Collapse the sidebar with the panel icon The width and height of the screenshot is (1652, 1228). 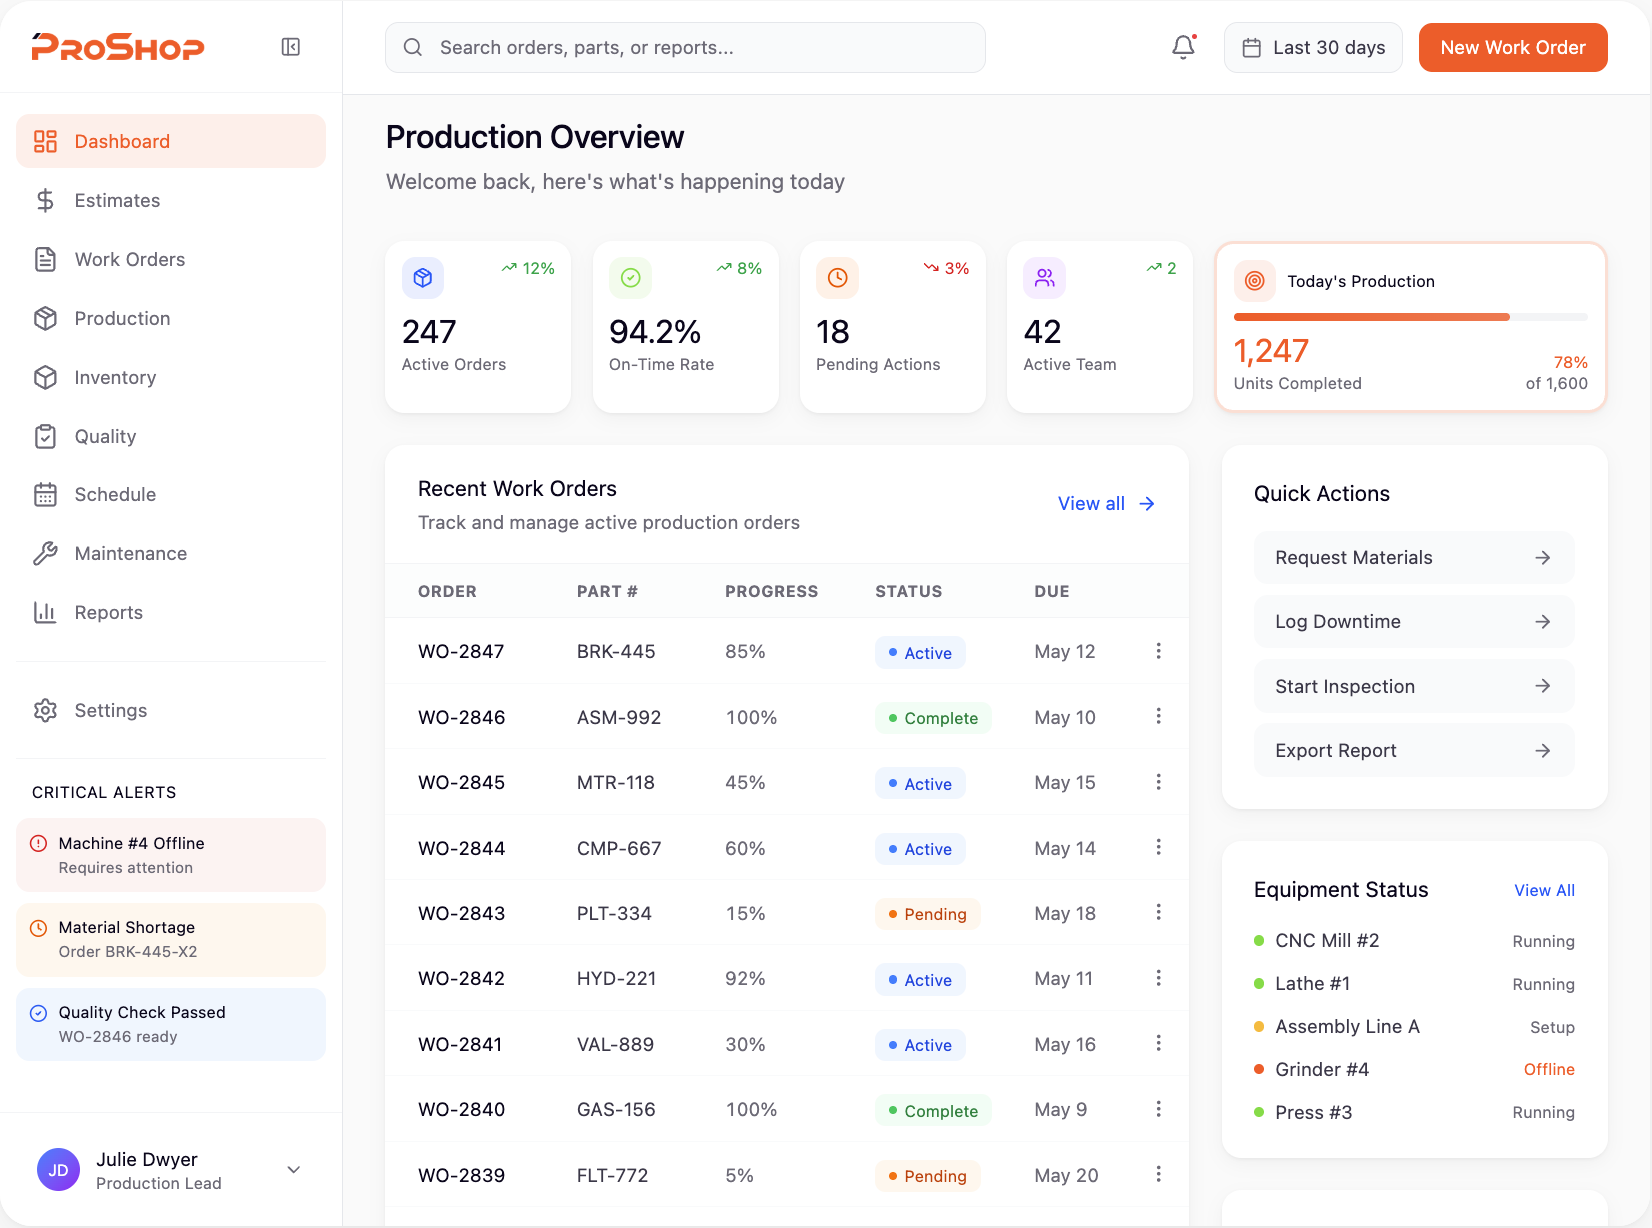291,47
